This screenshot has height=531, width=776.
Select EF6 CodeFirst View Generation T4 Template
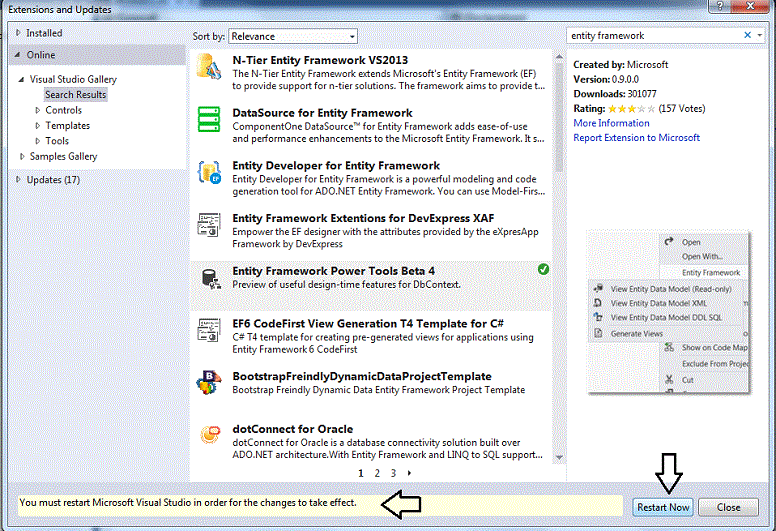[x=368, y=324]
